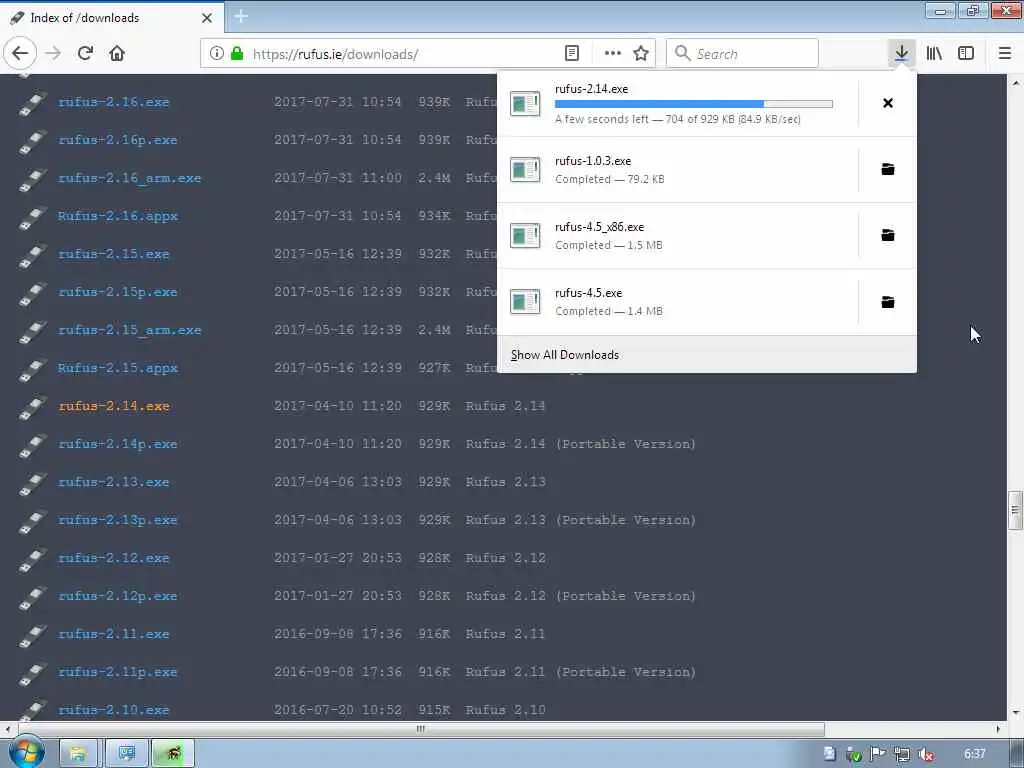
Task: Click rufus-2.14.exe file icon in downloads
Action: coord(525,103)
